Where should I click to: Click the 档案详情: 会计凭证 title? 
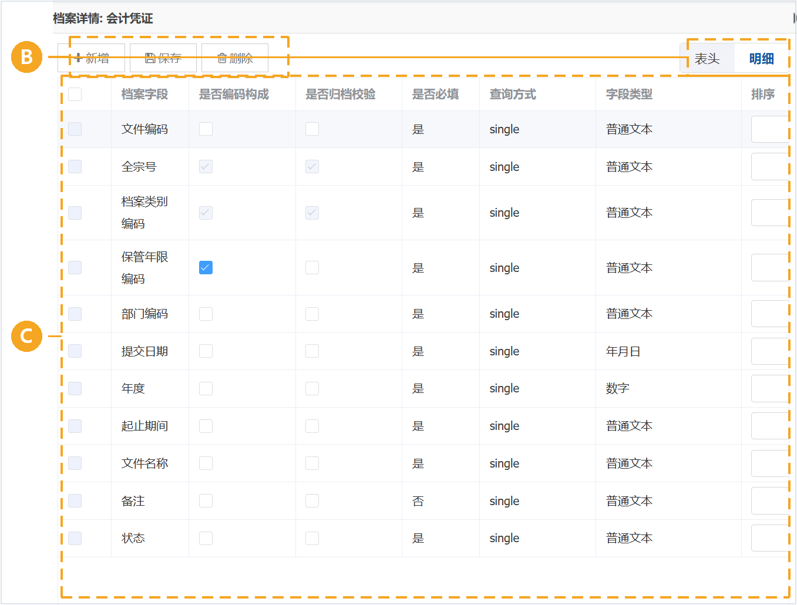click(x=103, y=19)
